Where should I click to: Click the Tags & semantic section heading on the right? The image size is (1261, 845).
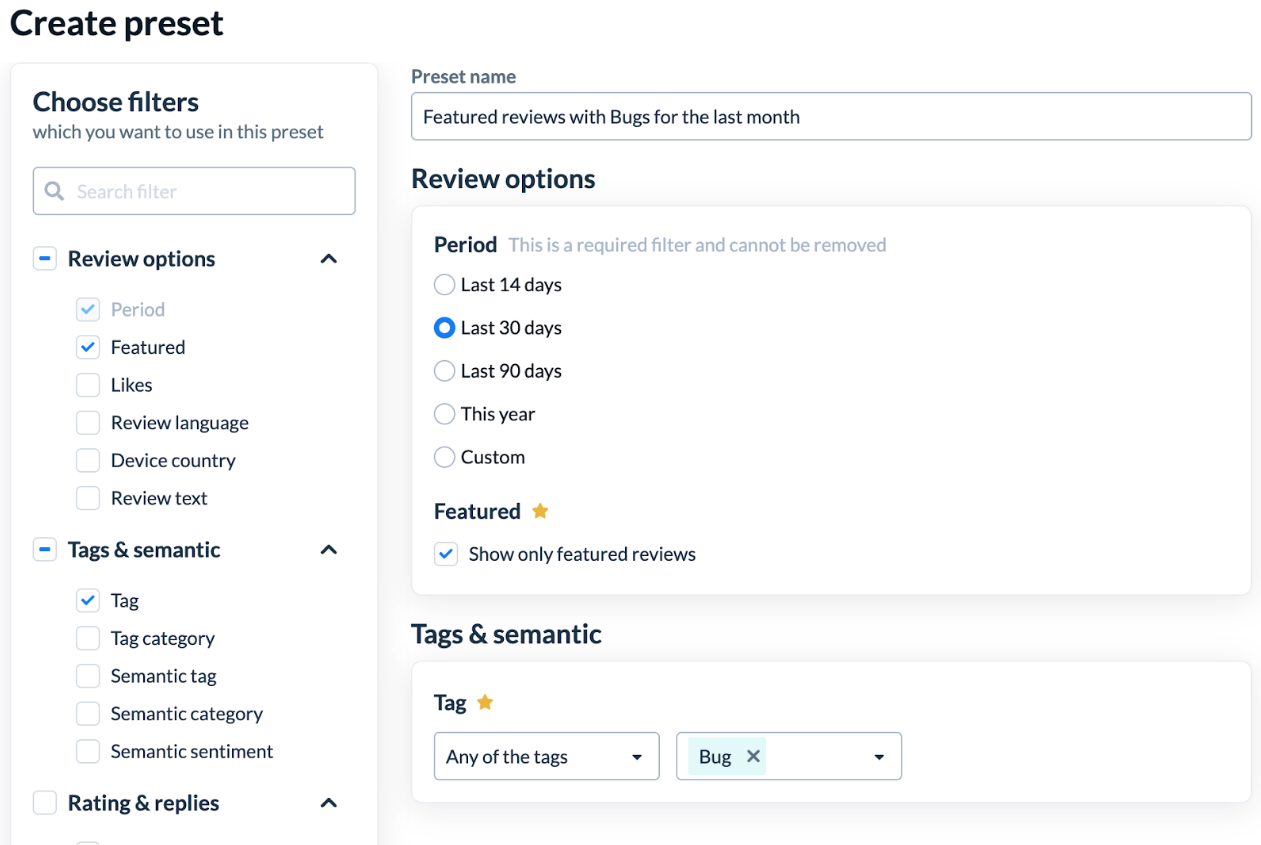[x=506, y=634]
